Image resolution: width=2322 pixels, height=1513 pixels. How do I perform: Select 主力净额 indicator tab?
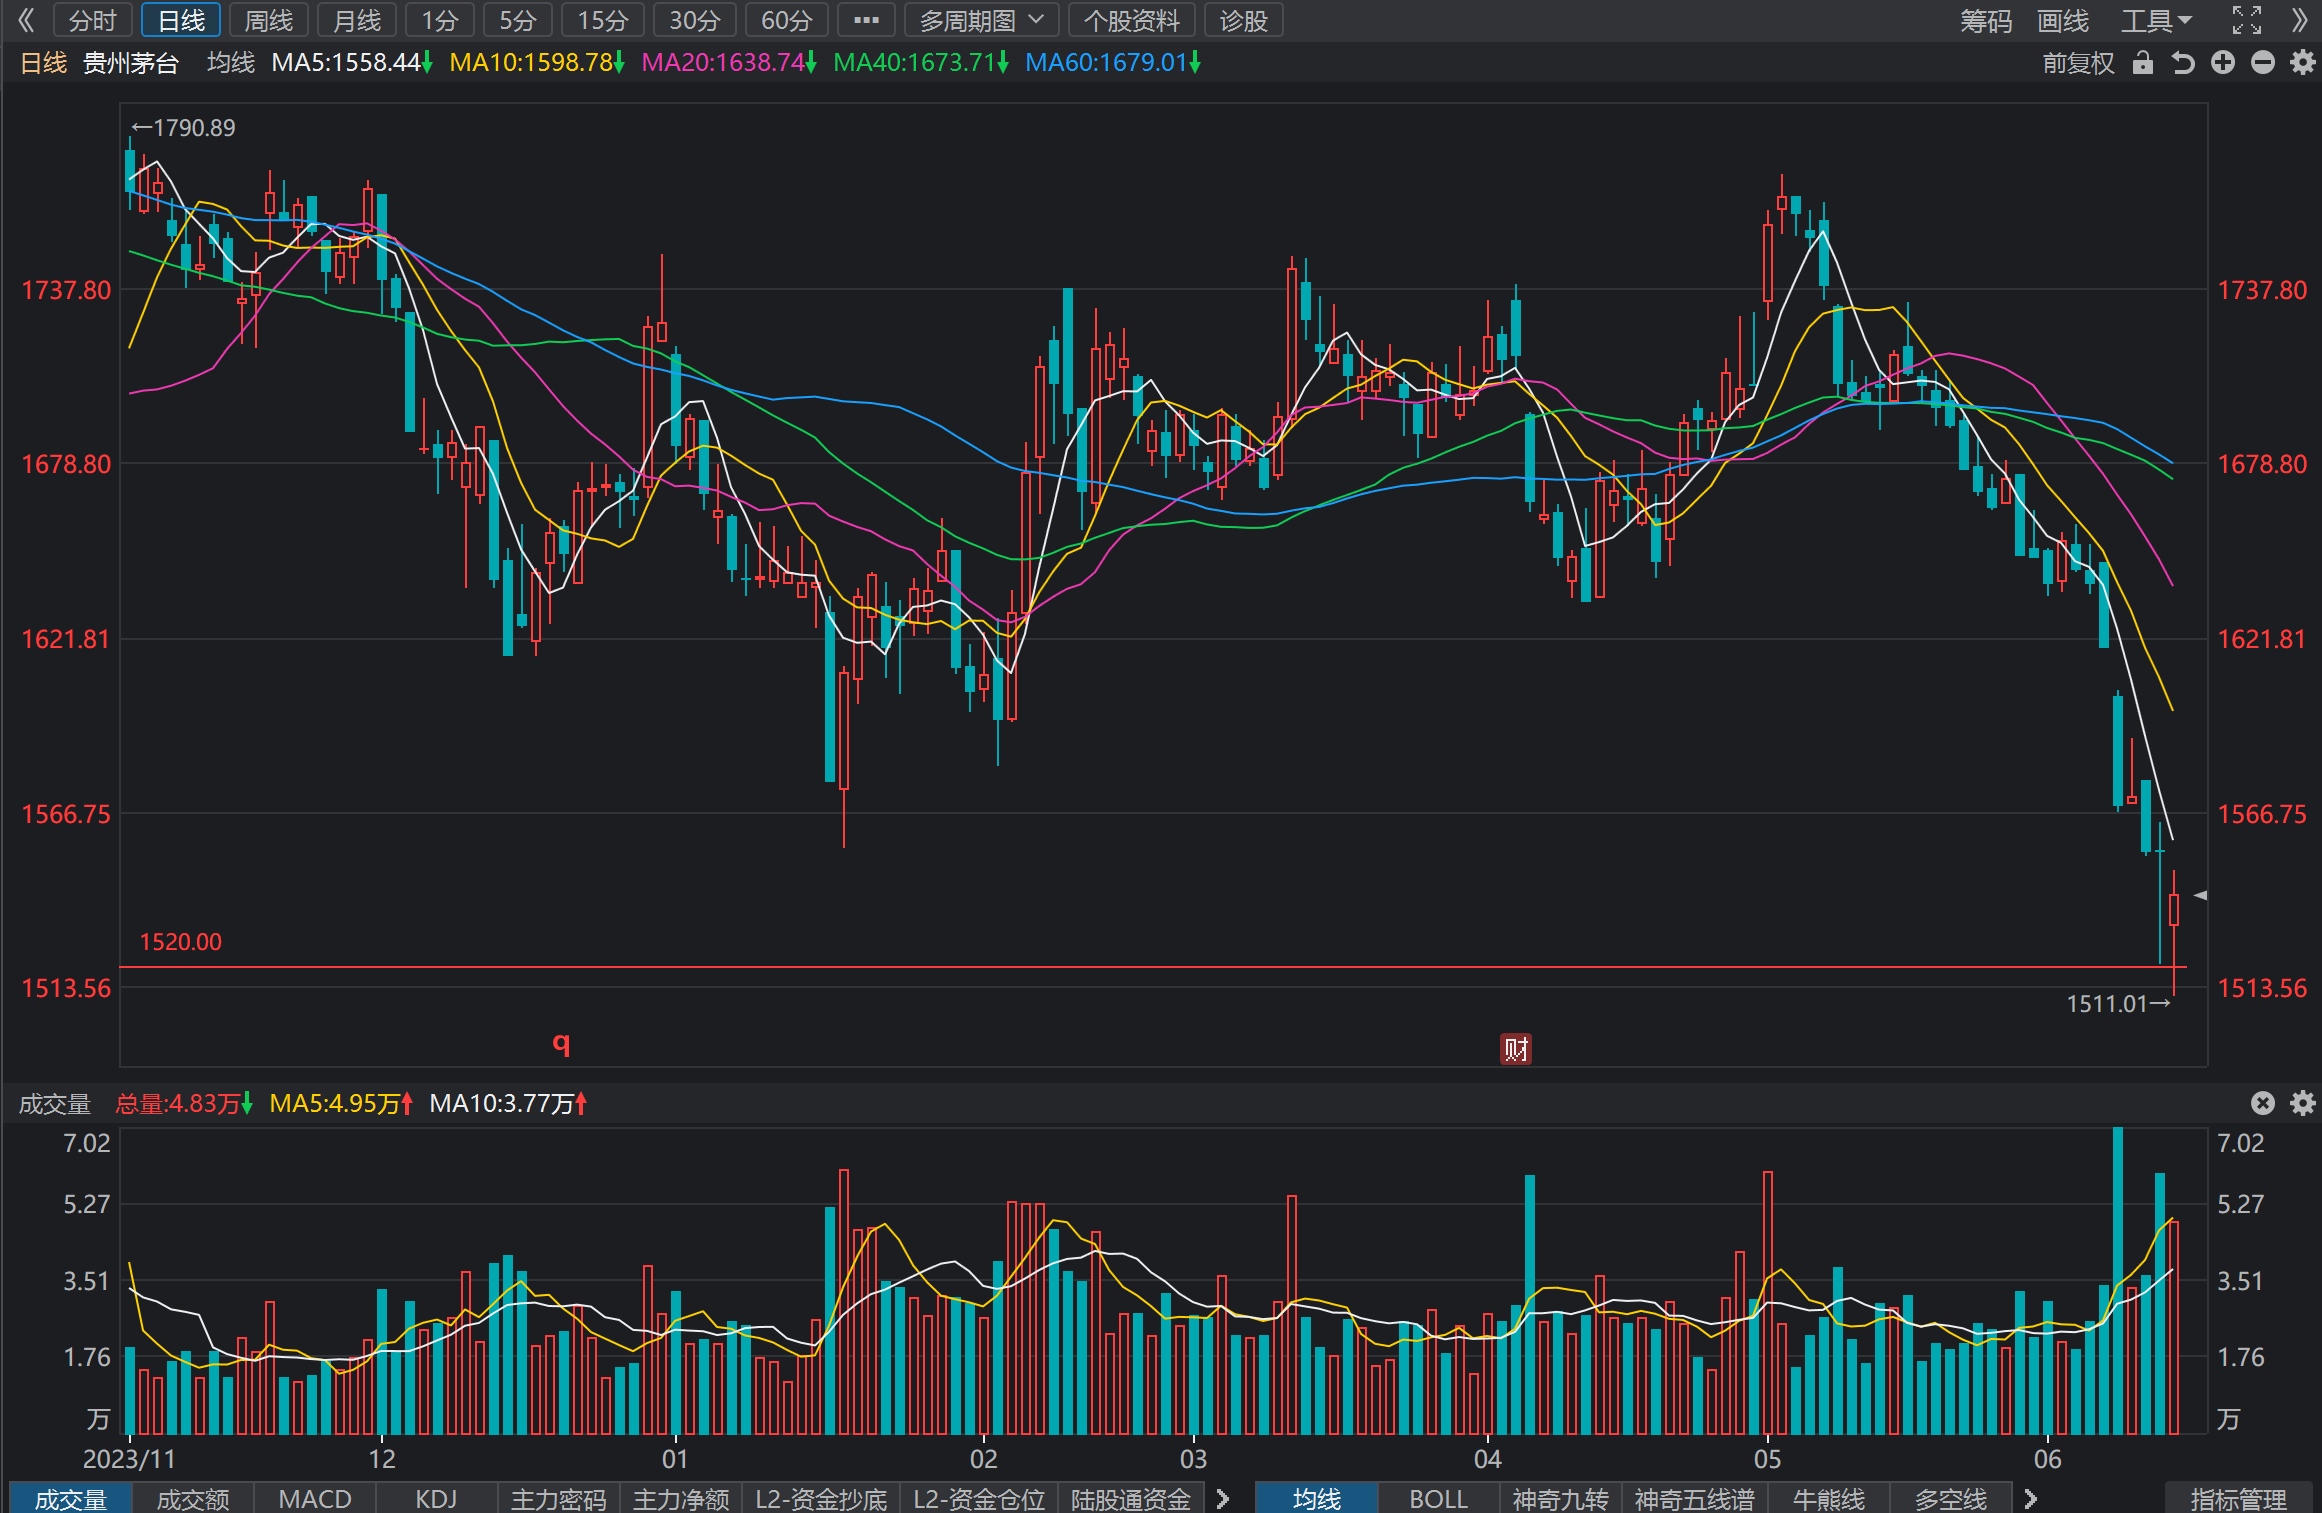click(x=681, y=1498)
